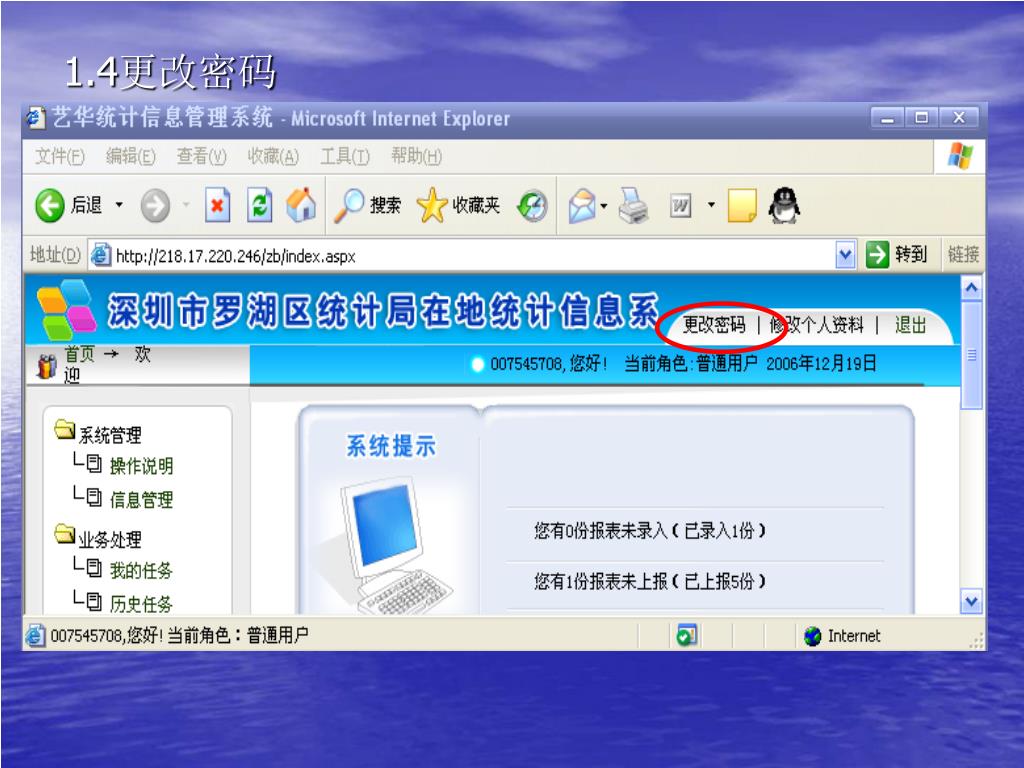Open History clock icon

coord(533,206)
